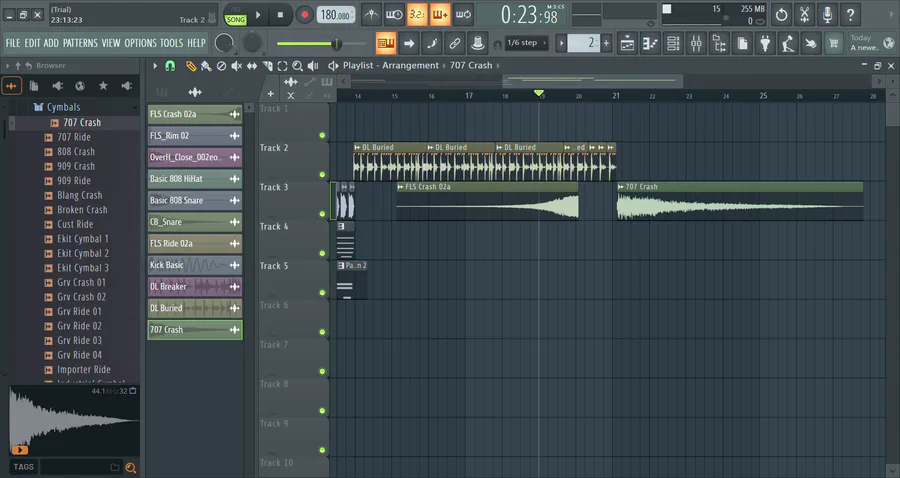Add a new pattern with plus button

pyautogui.click(x=606, y=43)
